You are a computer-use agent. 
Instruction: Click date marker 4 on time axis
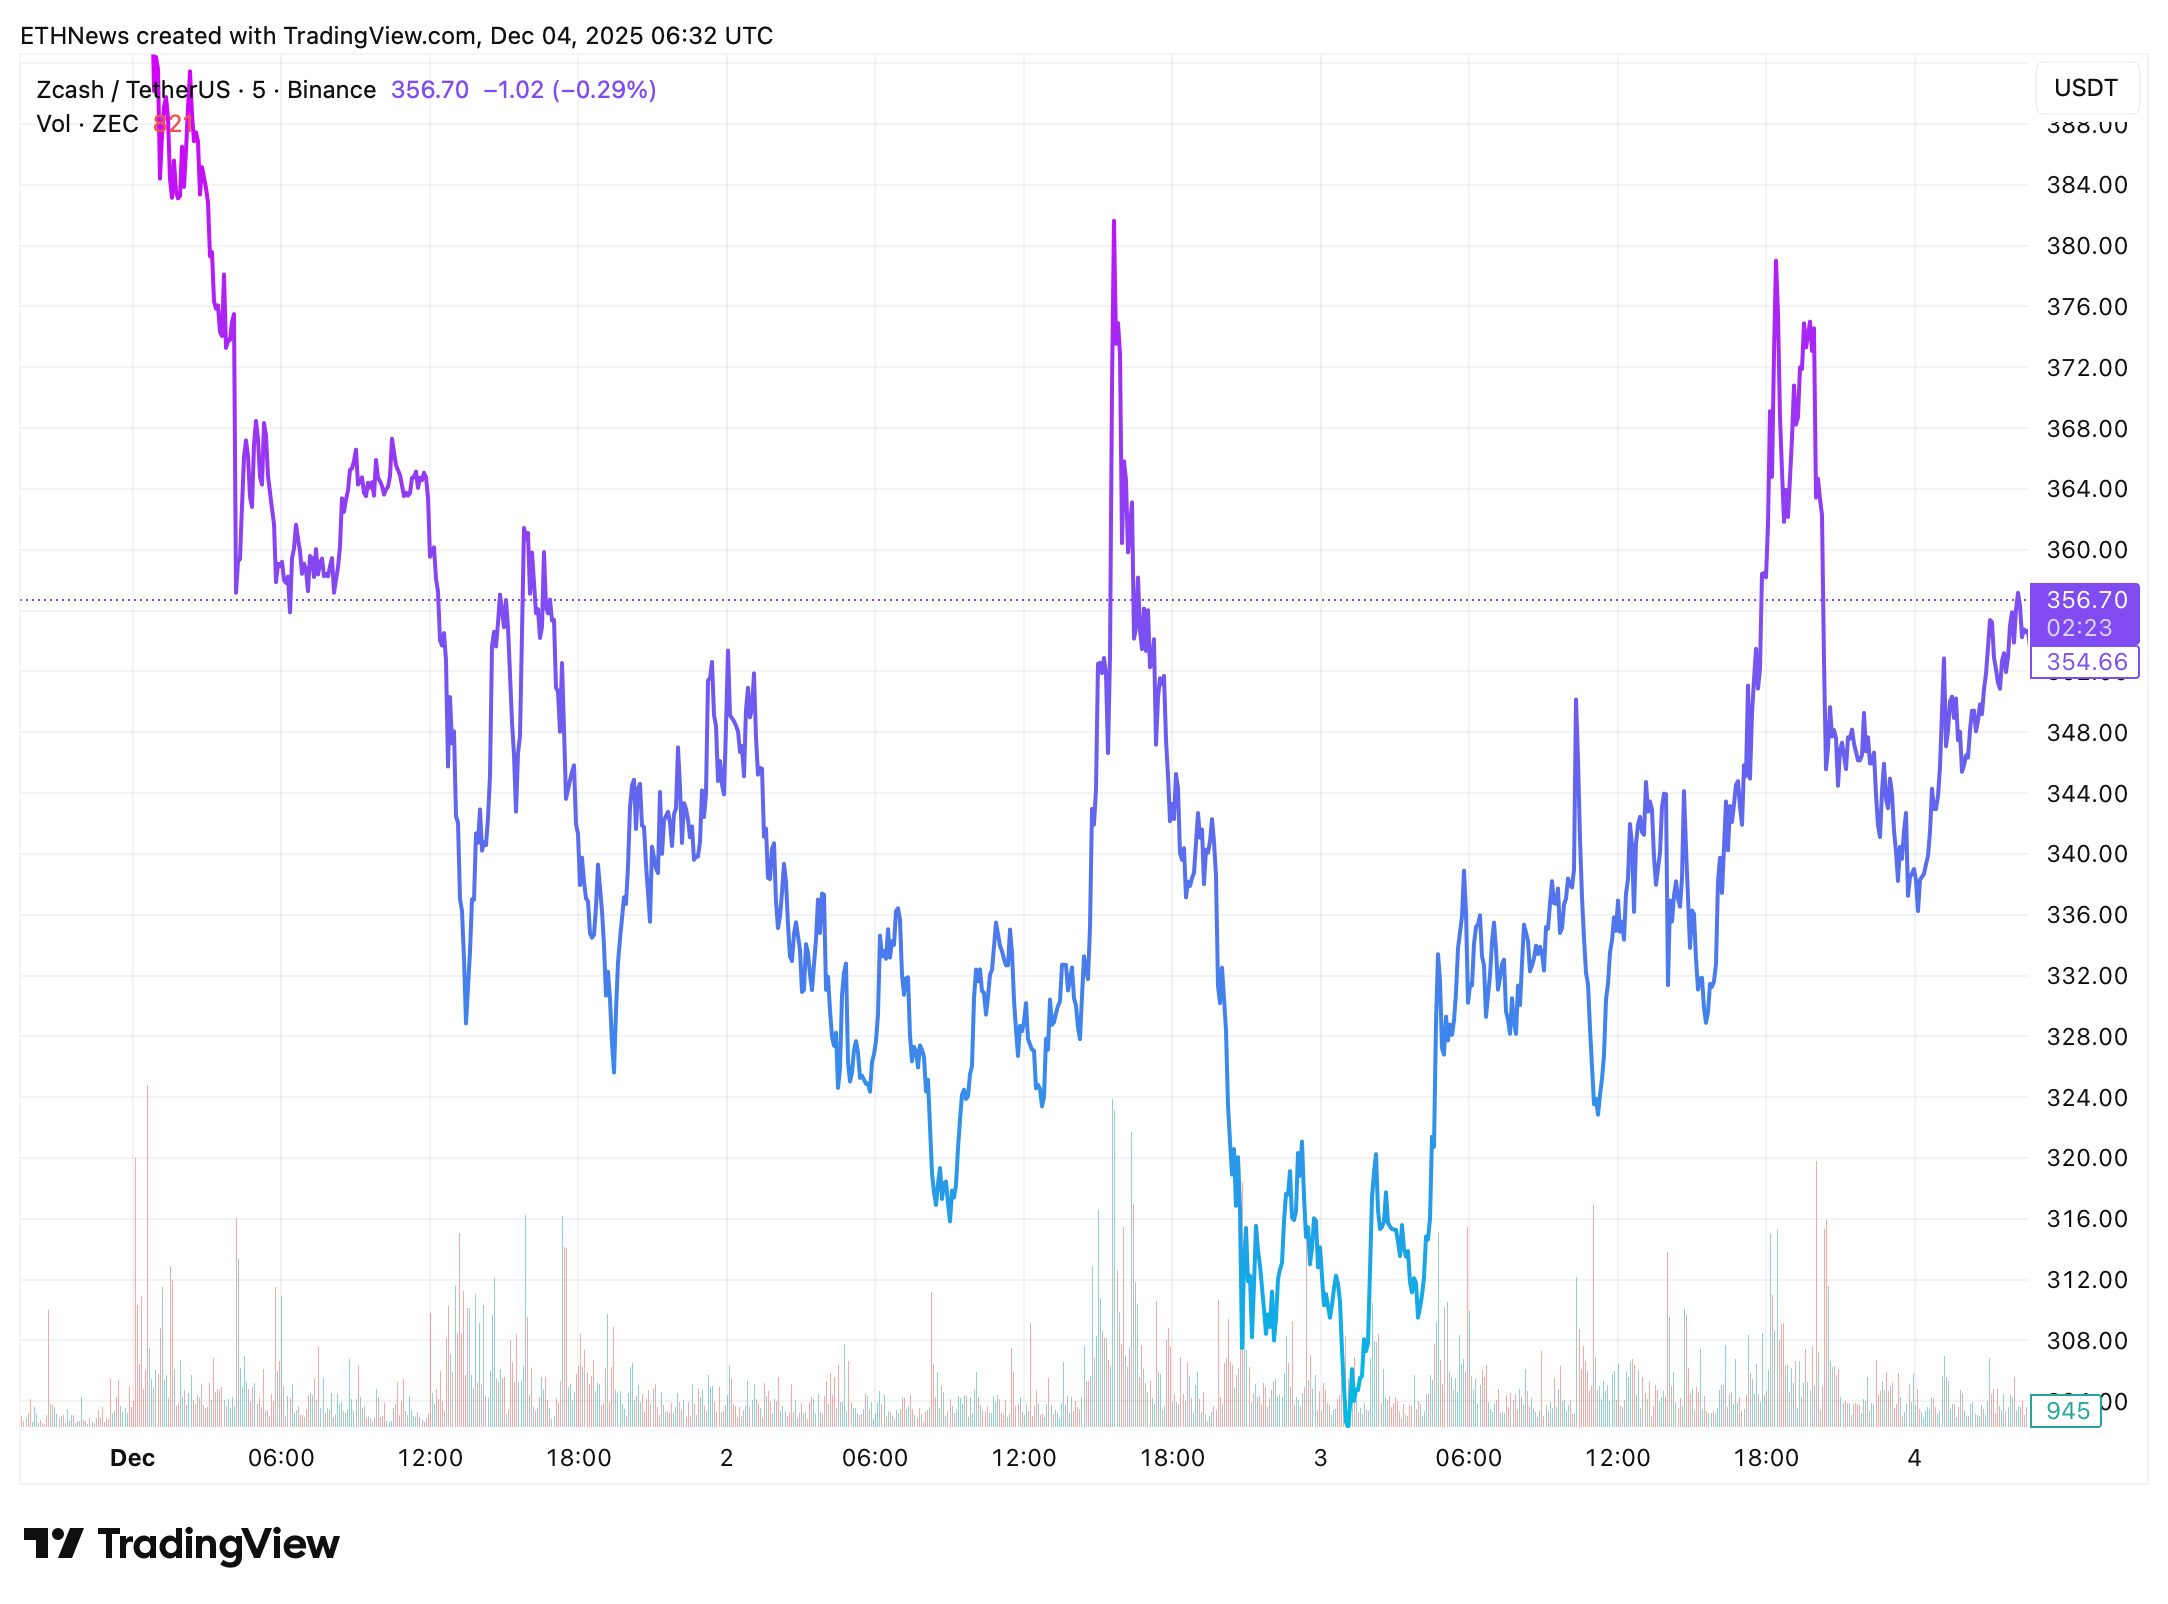pos(1914,1458)
